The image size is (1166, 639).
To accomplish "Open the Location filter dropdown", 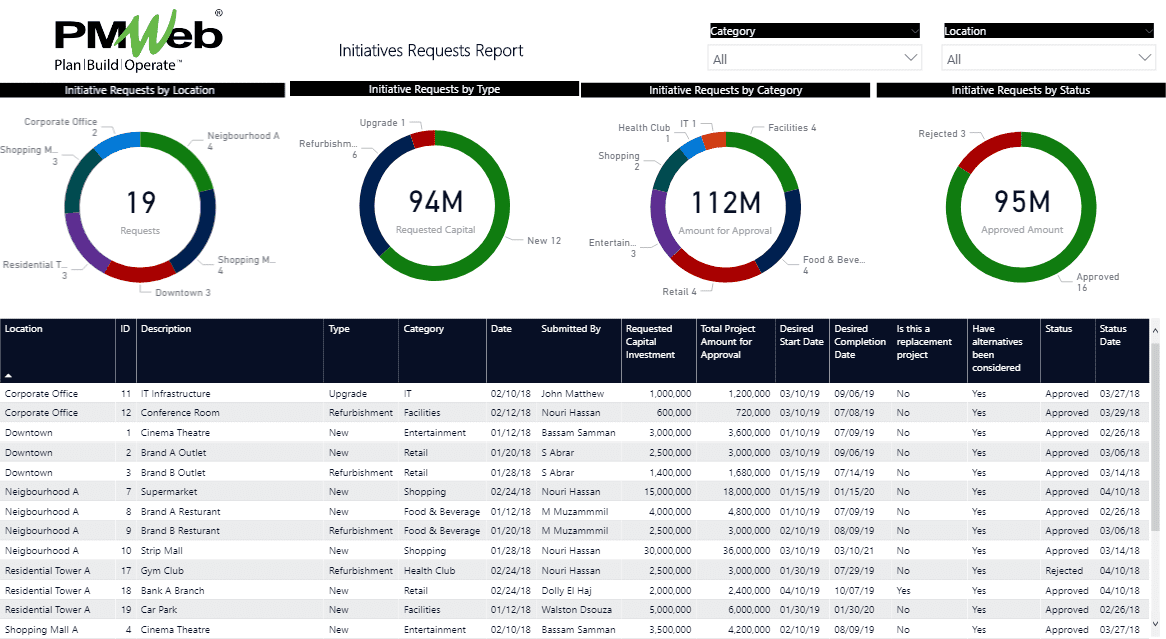I will (1048, 59).
